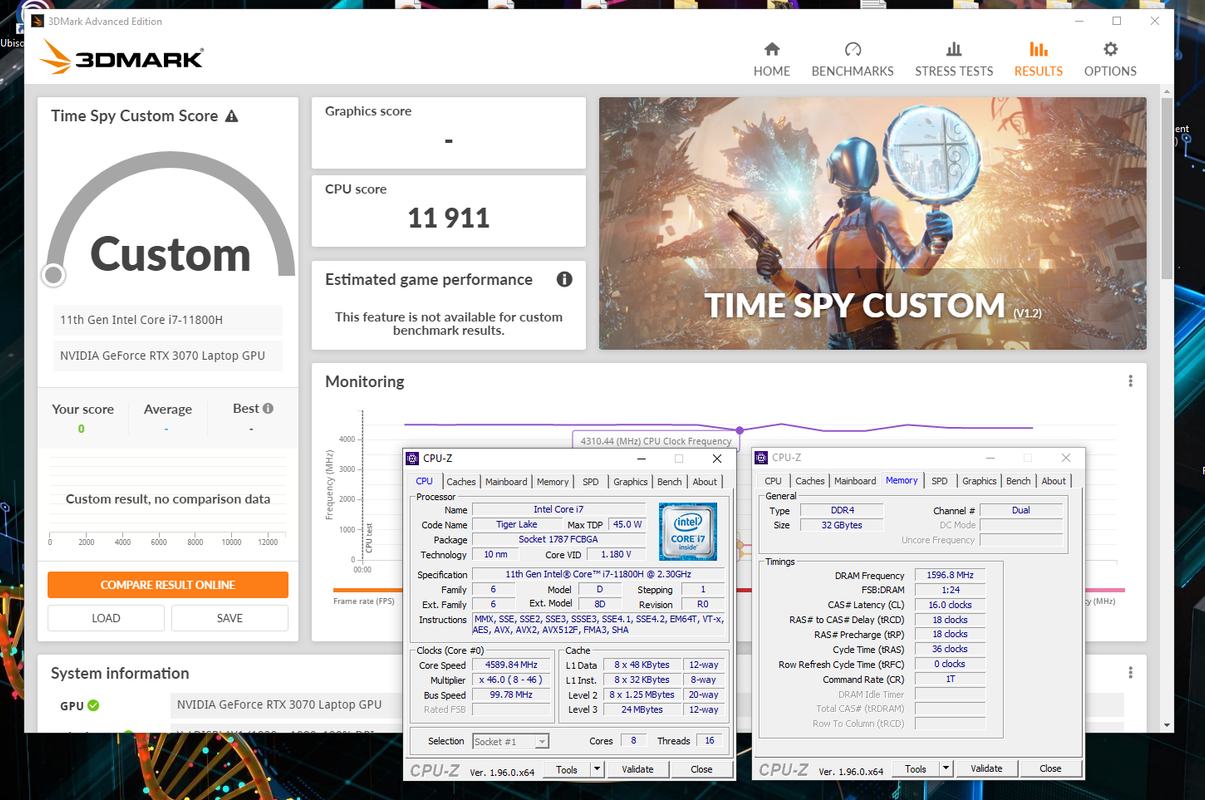Viewport: 1205px width, 800px height.
Task: Open Tools dropdown arrow in CPU-Z CPU window
Action: 597,769
